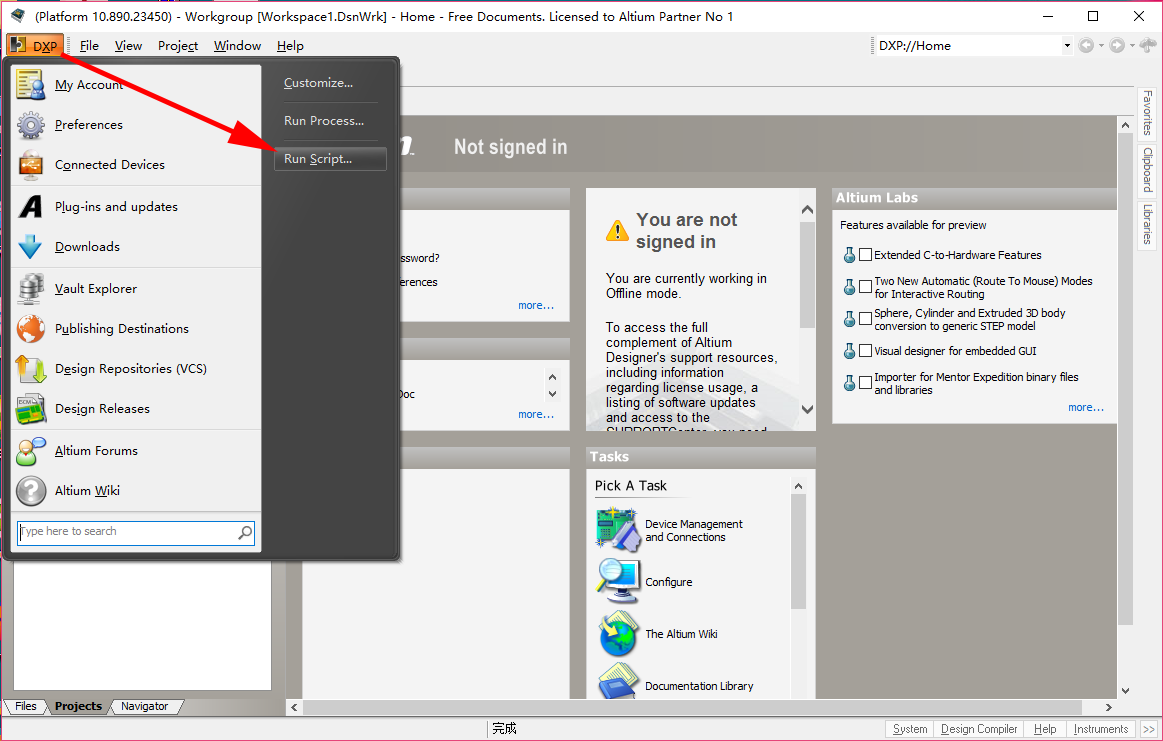The height and width of the screenshot is (741, 1163).
Task: Click Pick A Task scroll up arrow
Action: click(798, 487)
